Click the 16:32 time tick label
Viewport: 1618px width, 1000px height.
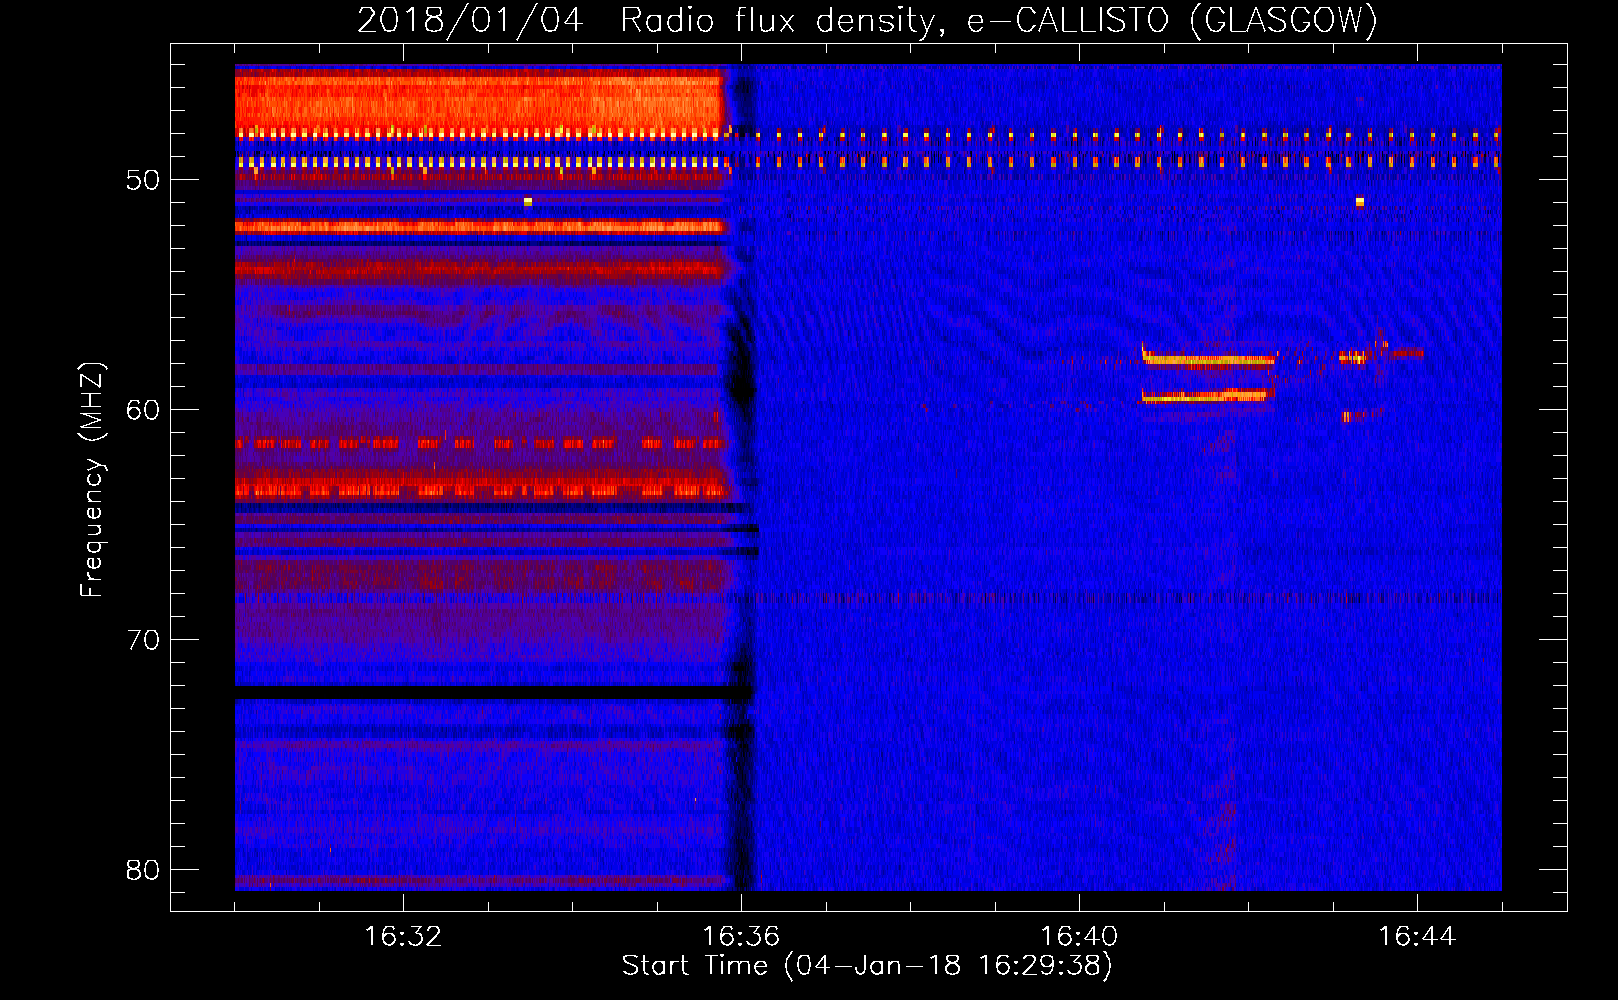pos(403,937)
